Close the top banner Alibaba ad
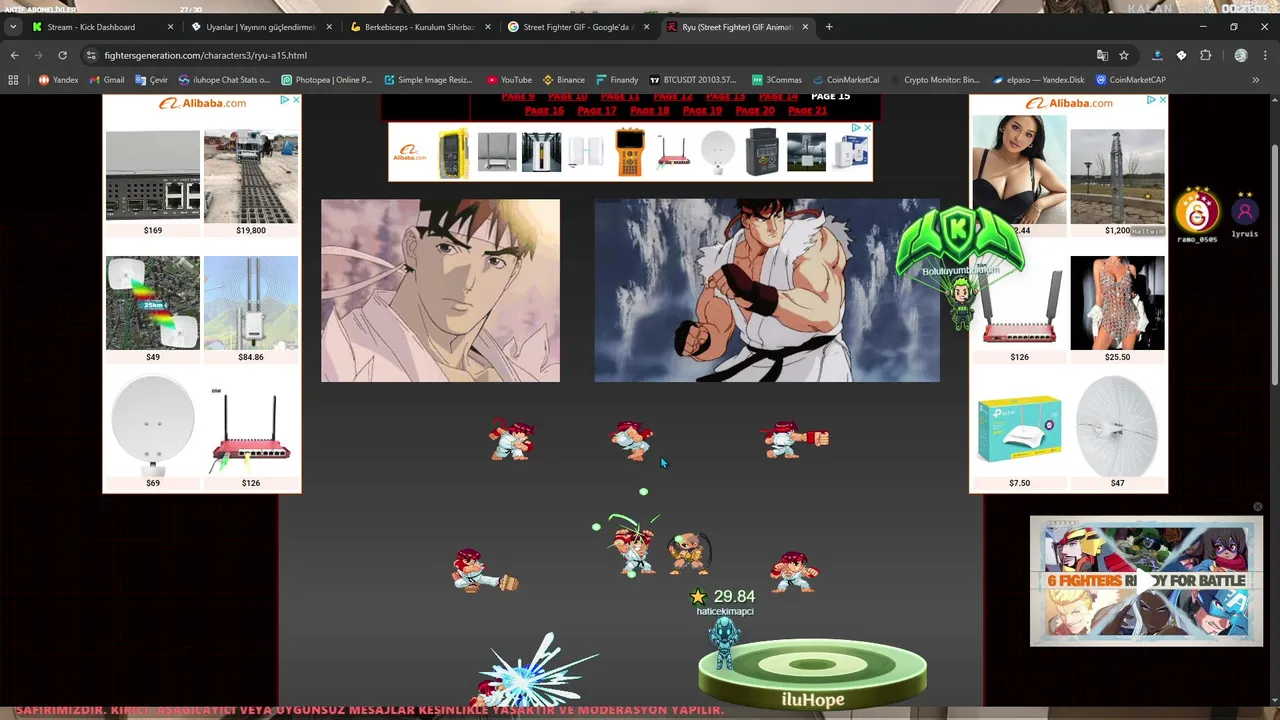 tap(867, 128)
